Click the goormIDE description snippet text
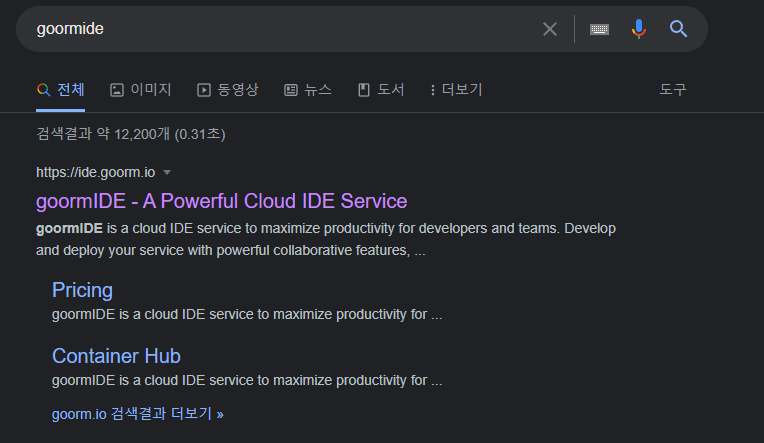Screen dimensions: 764x443 tap(326, 239)
